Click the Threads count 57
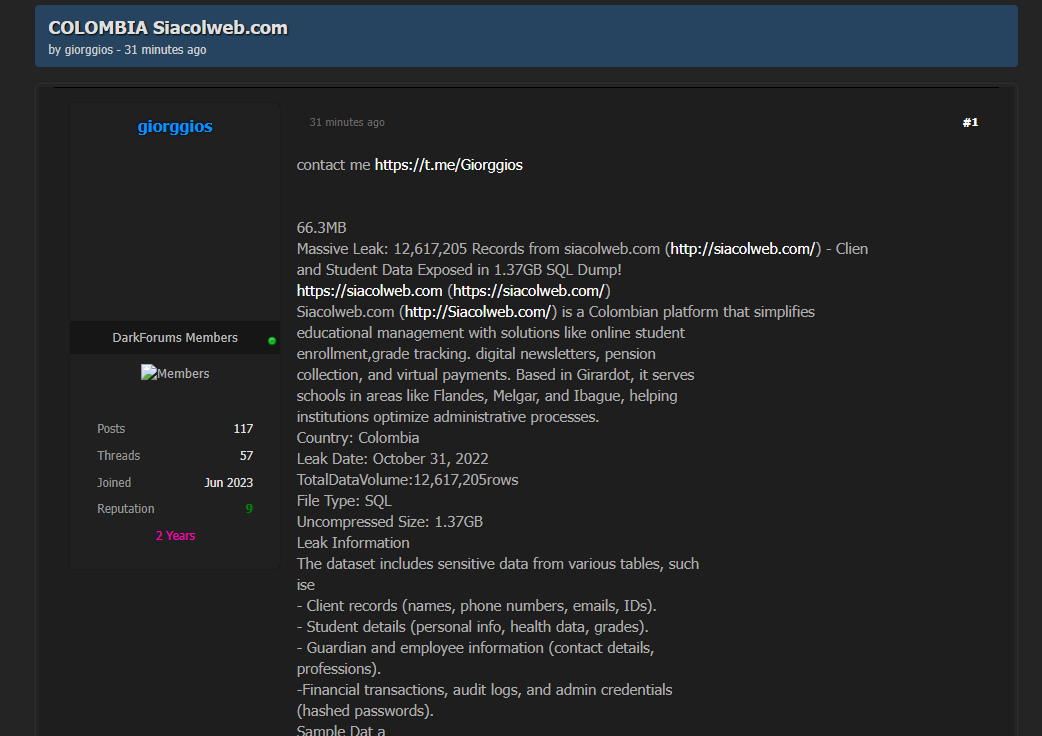Screen dimensions: 1042x736 coord(247,456)
